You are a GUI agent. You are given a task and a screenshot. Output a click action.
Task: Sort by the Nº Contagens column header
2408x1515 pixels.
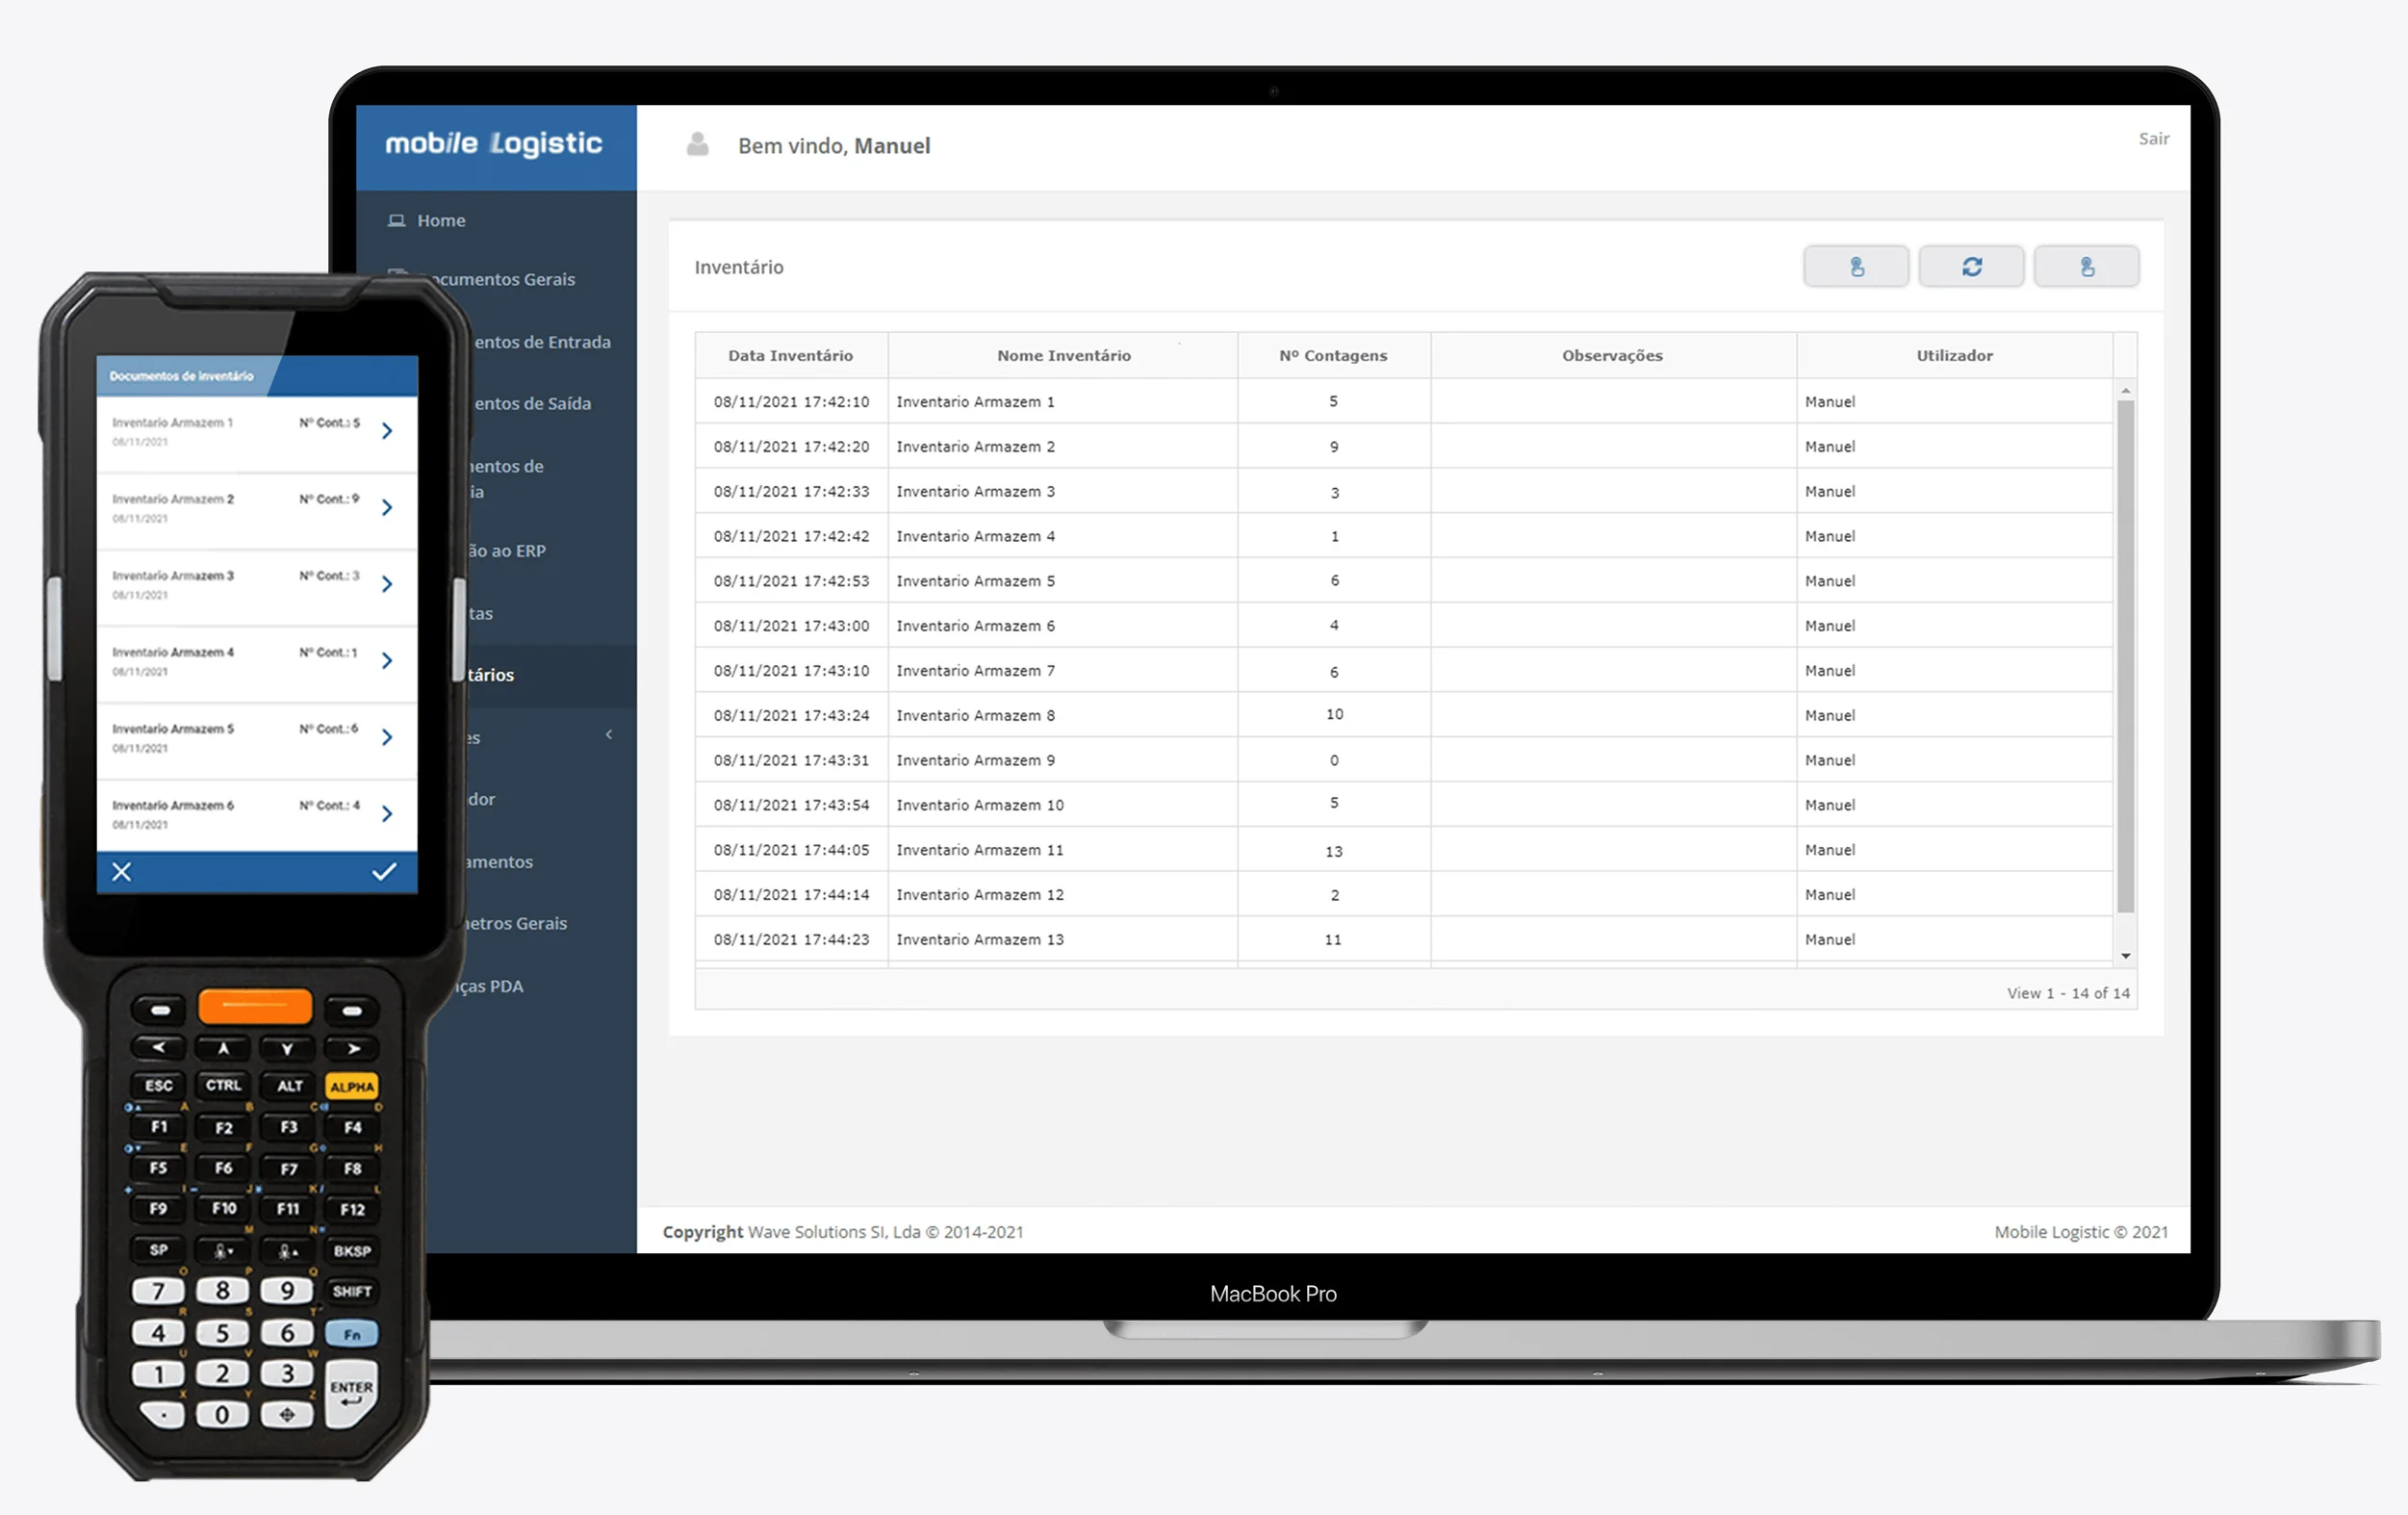click(x=1333, y=356)
